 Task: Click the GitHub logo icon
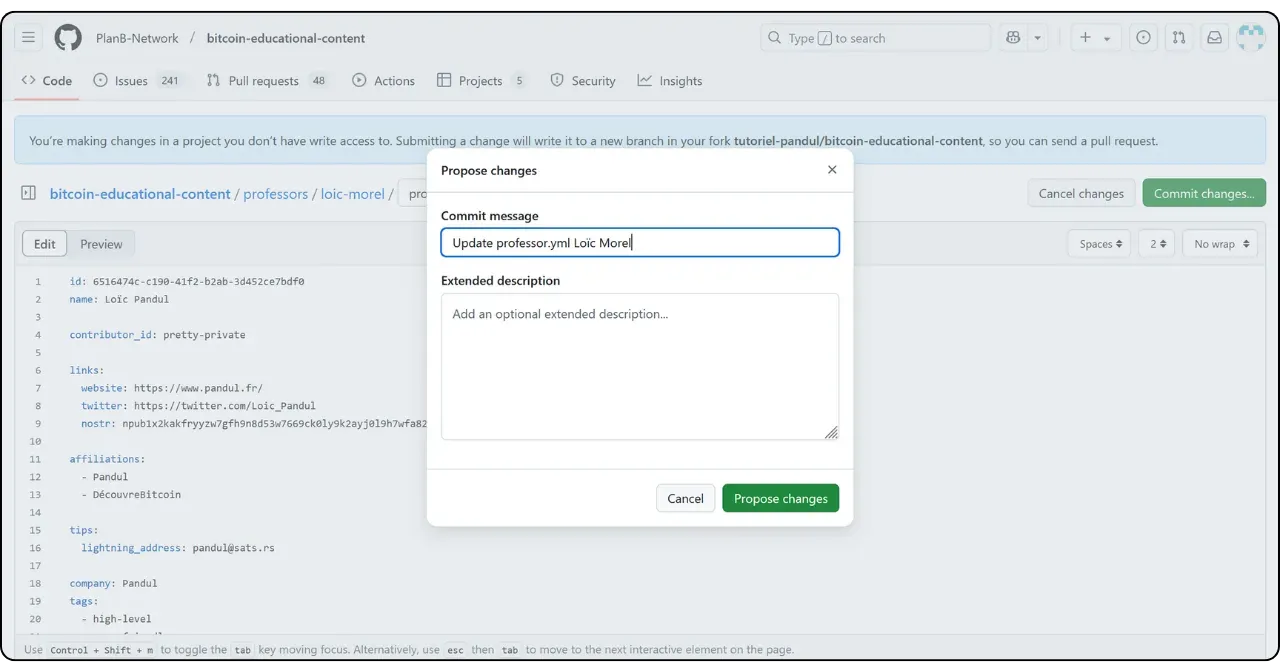coord(68,38)
